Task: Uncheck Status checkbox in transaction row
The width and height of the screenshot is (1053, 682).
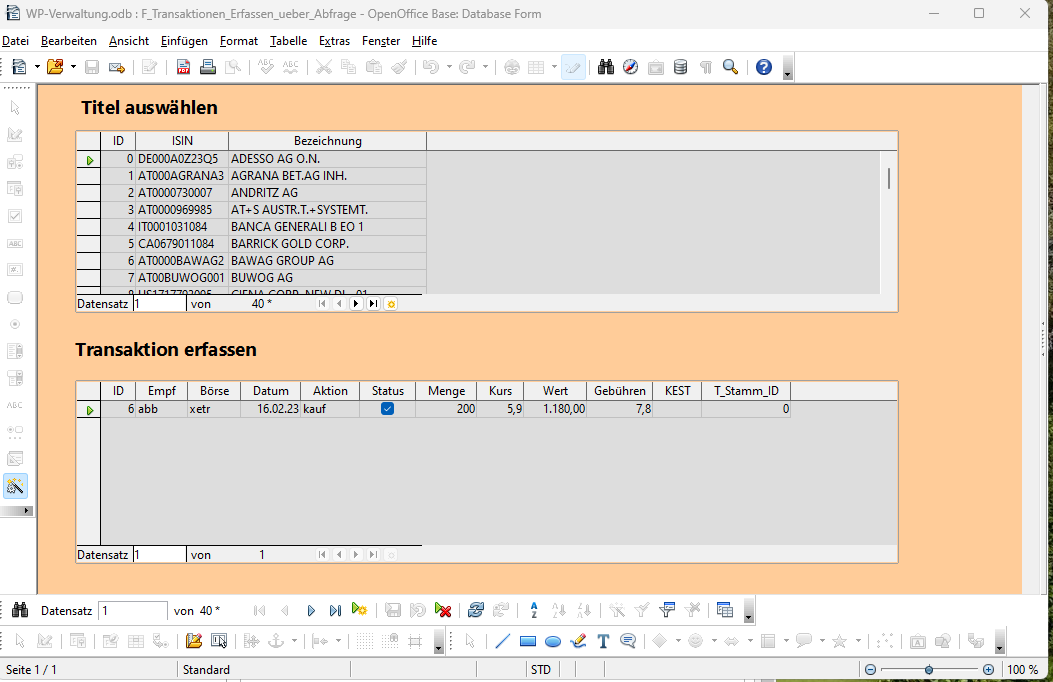Action: 387,409
